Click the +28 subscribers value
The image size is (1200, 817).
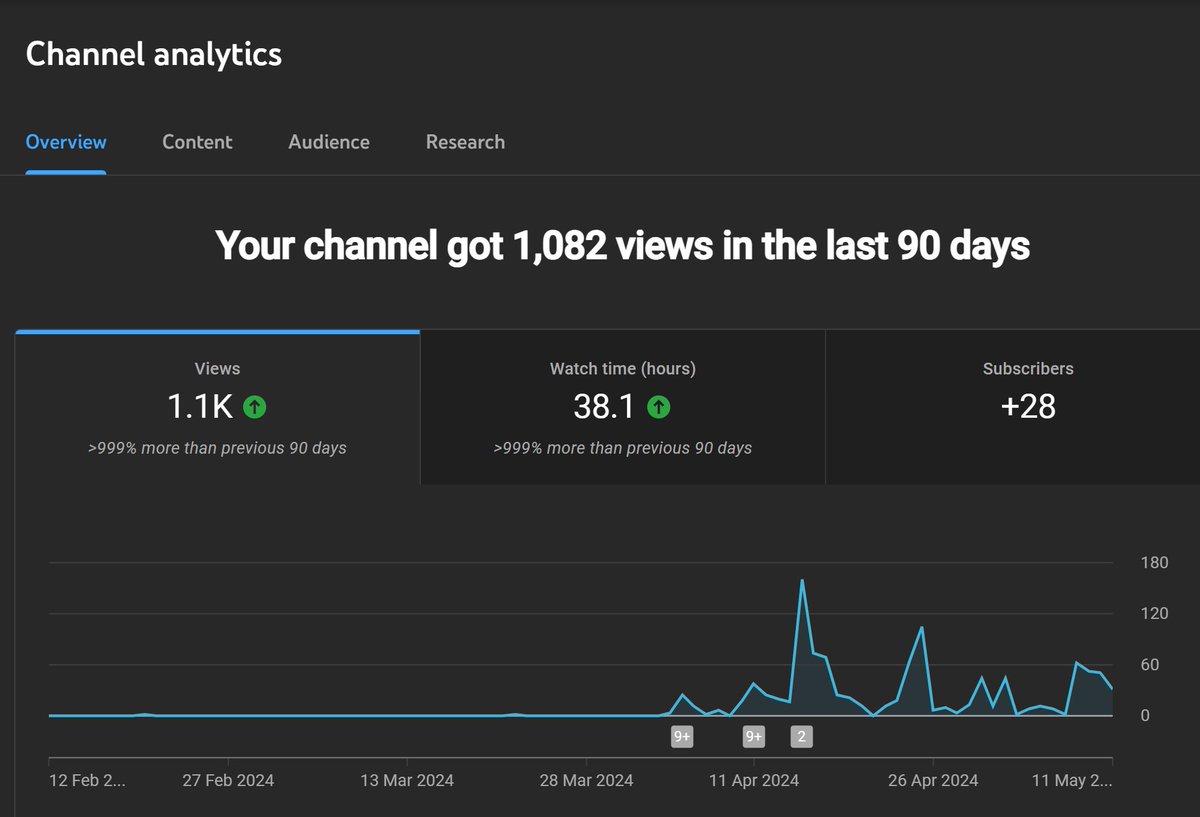click(x=1028, y=407)
